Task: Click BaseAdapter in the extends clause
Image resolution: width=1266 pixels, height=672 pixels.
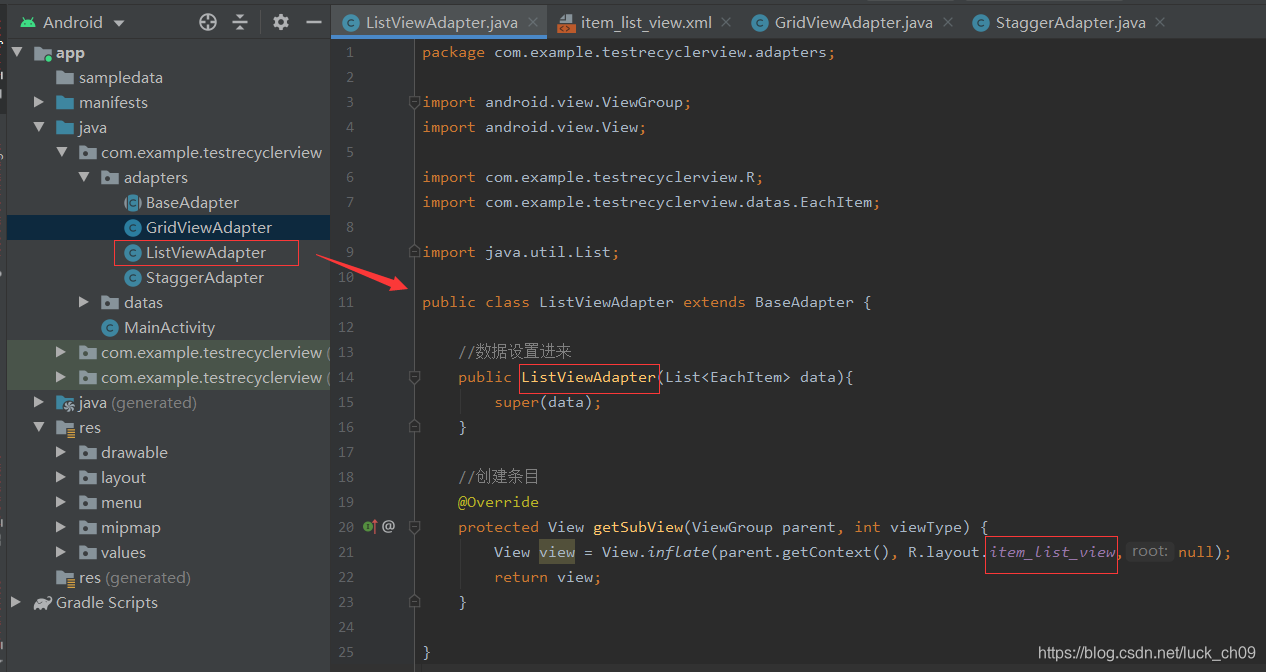Action: click(x=804, y=302)
